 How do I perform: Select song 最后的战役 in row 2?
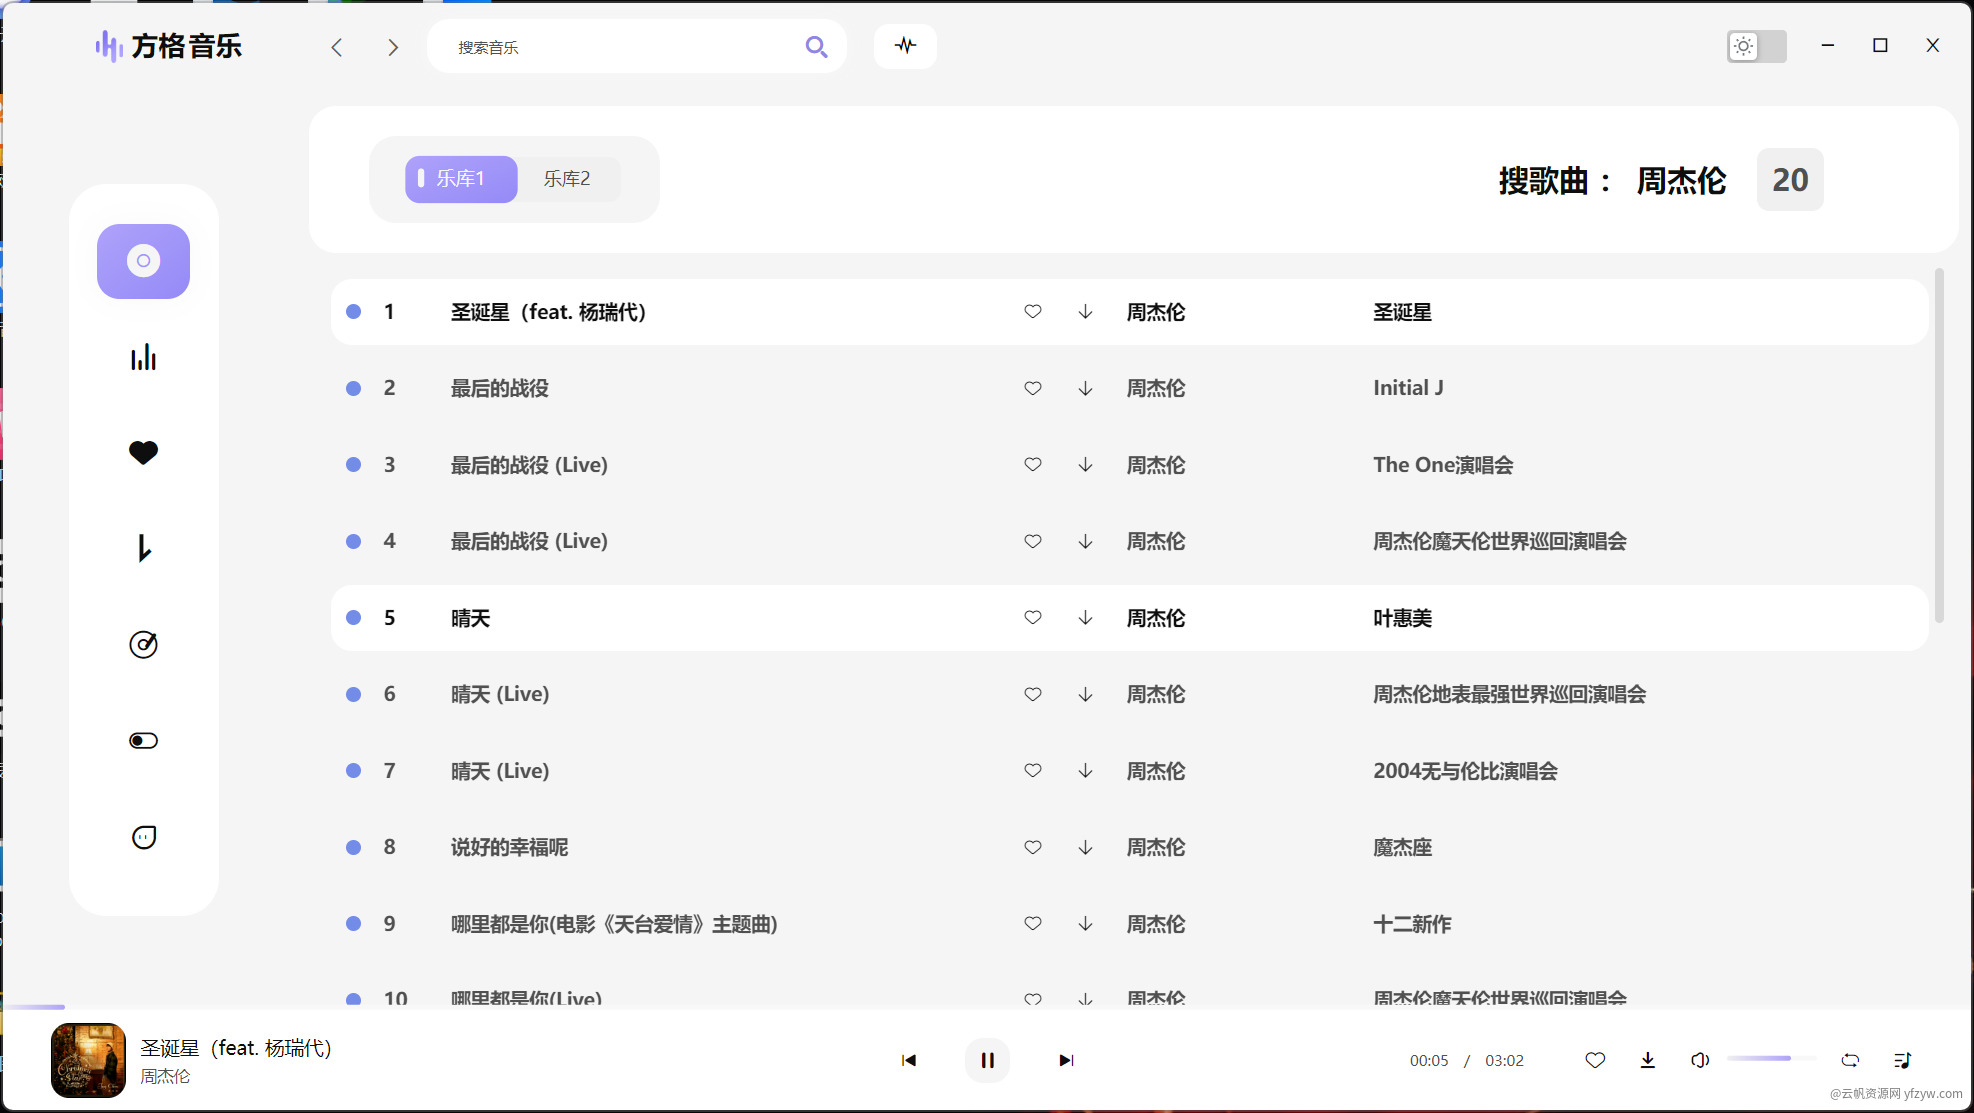(x=499, y=388)
